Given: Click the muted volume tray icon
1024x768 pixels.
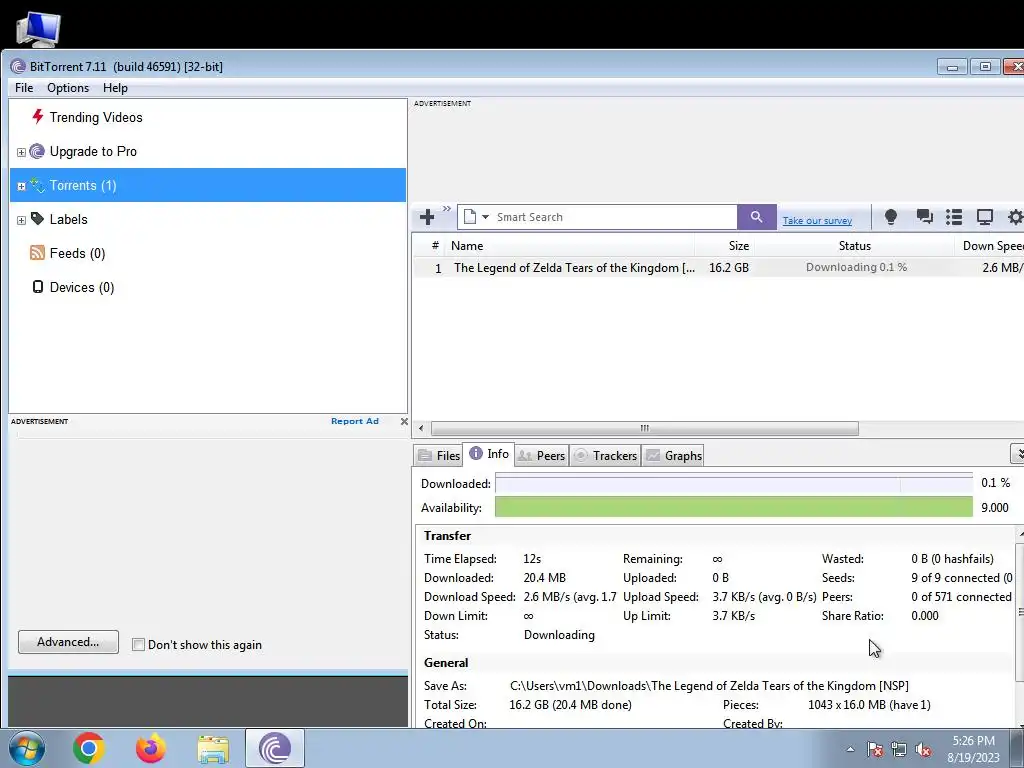Looking at the screenshot, I should 923,750.
